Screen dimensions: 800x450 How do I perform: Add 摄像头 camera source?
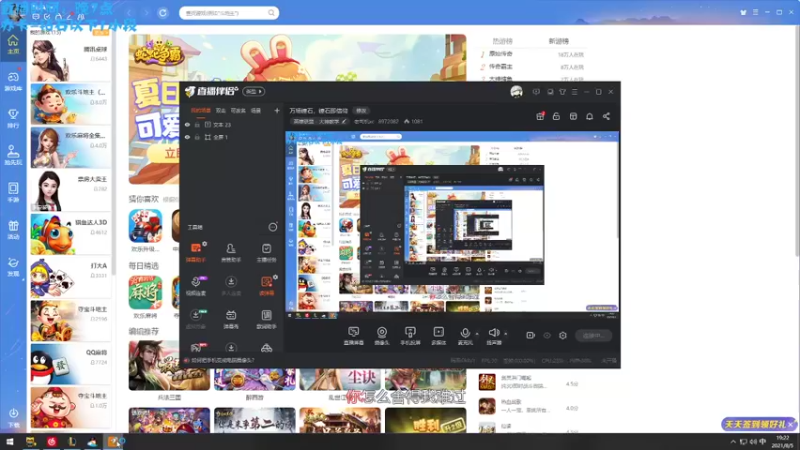[x=382, y=336]
